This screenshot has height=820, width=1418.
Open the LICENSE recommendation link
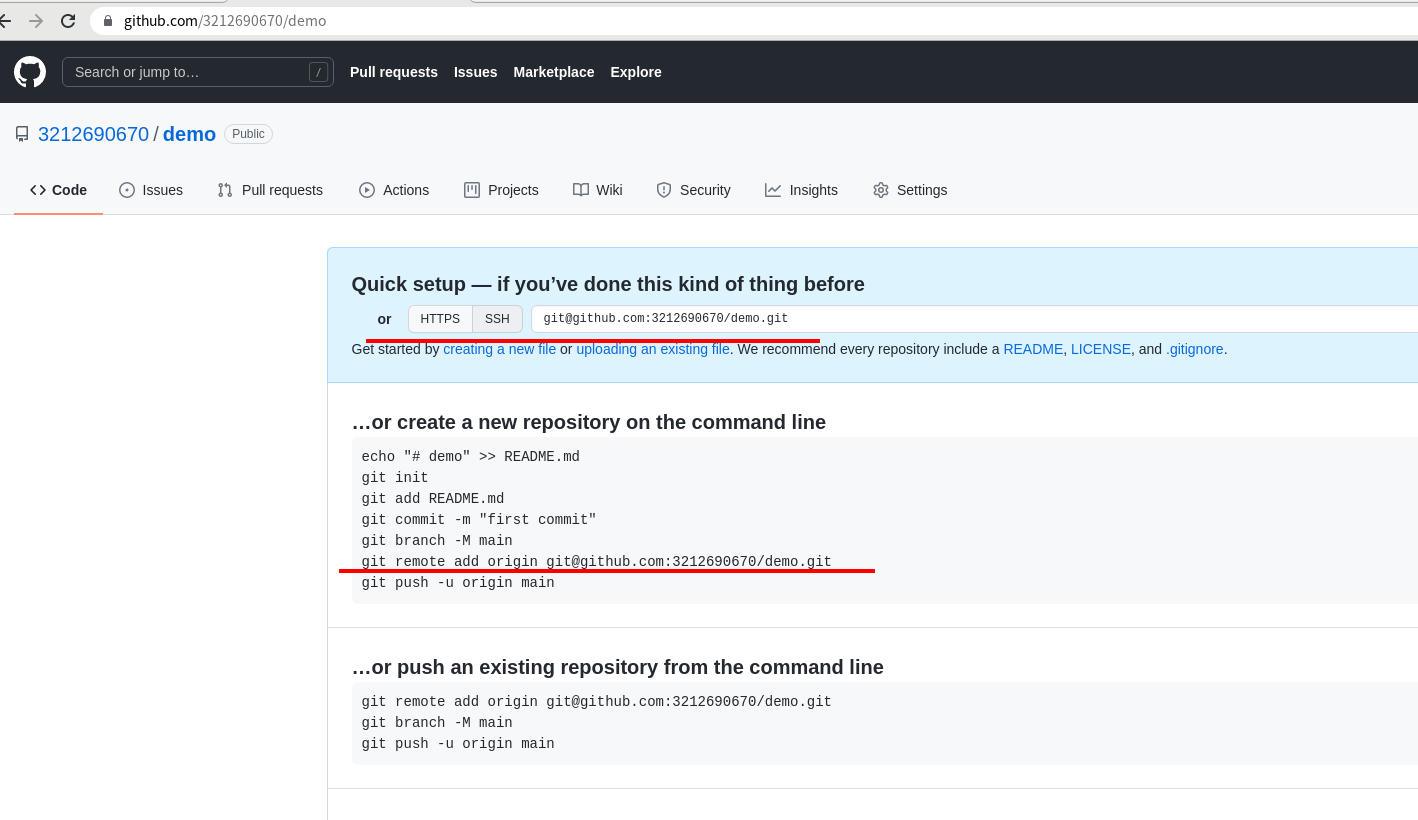(x=1101, y=349)
